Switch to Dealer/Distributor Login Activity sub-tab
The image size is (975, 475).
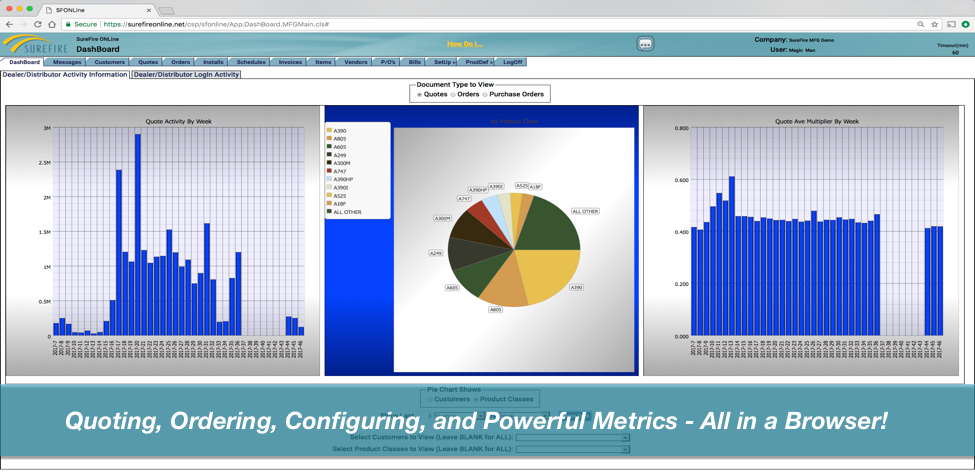186,75
